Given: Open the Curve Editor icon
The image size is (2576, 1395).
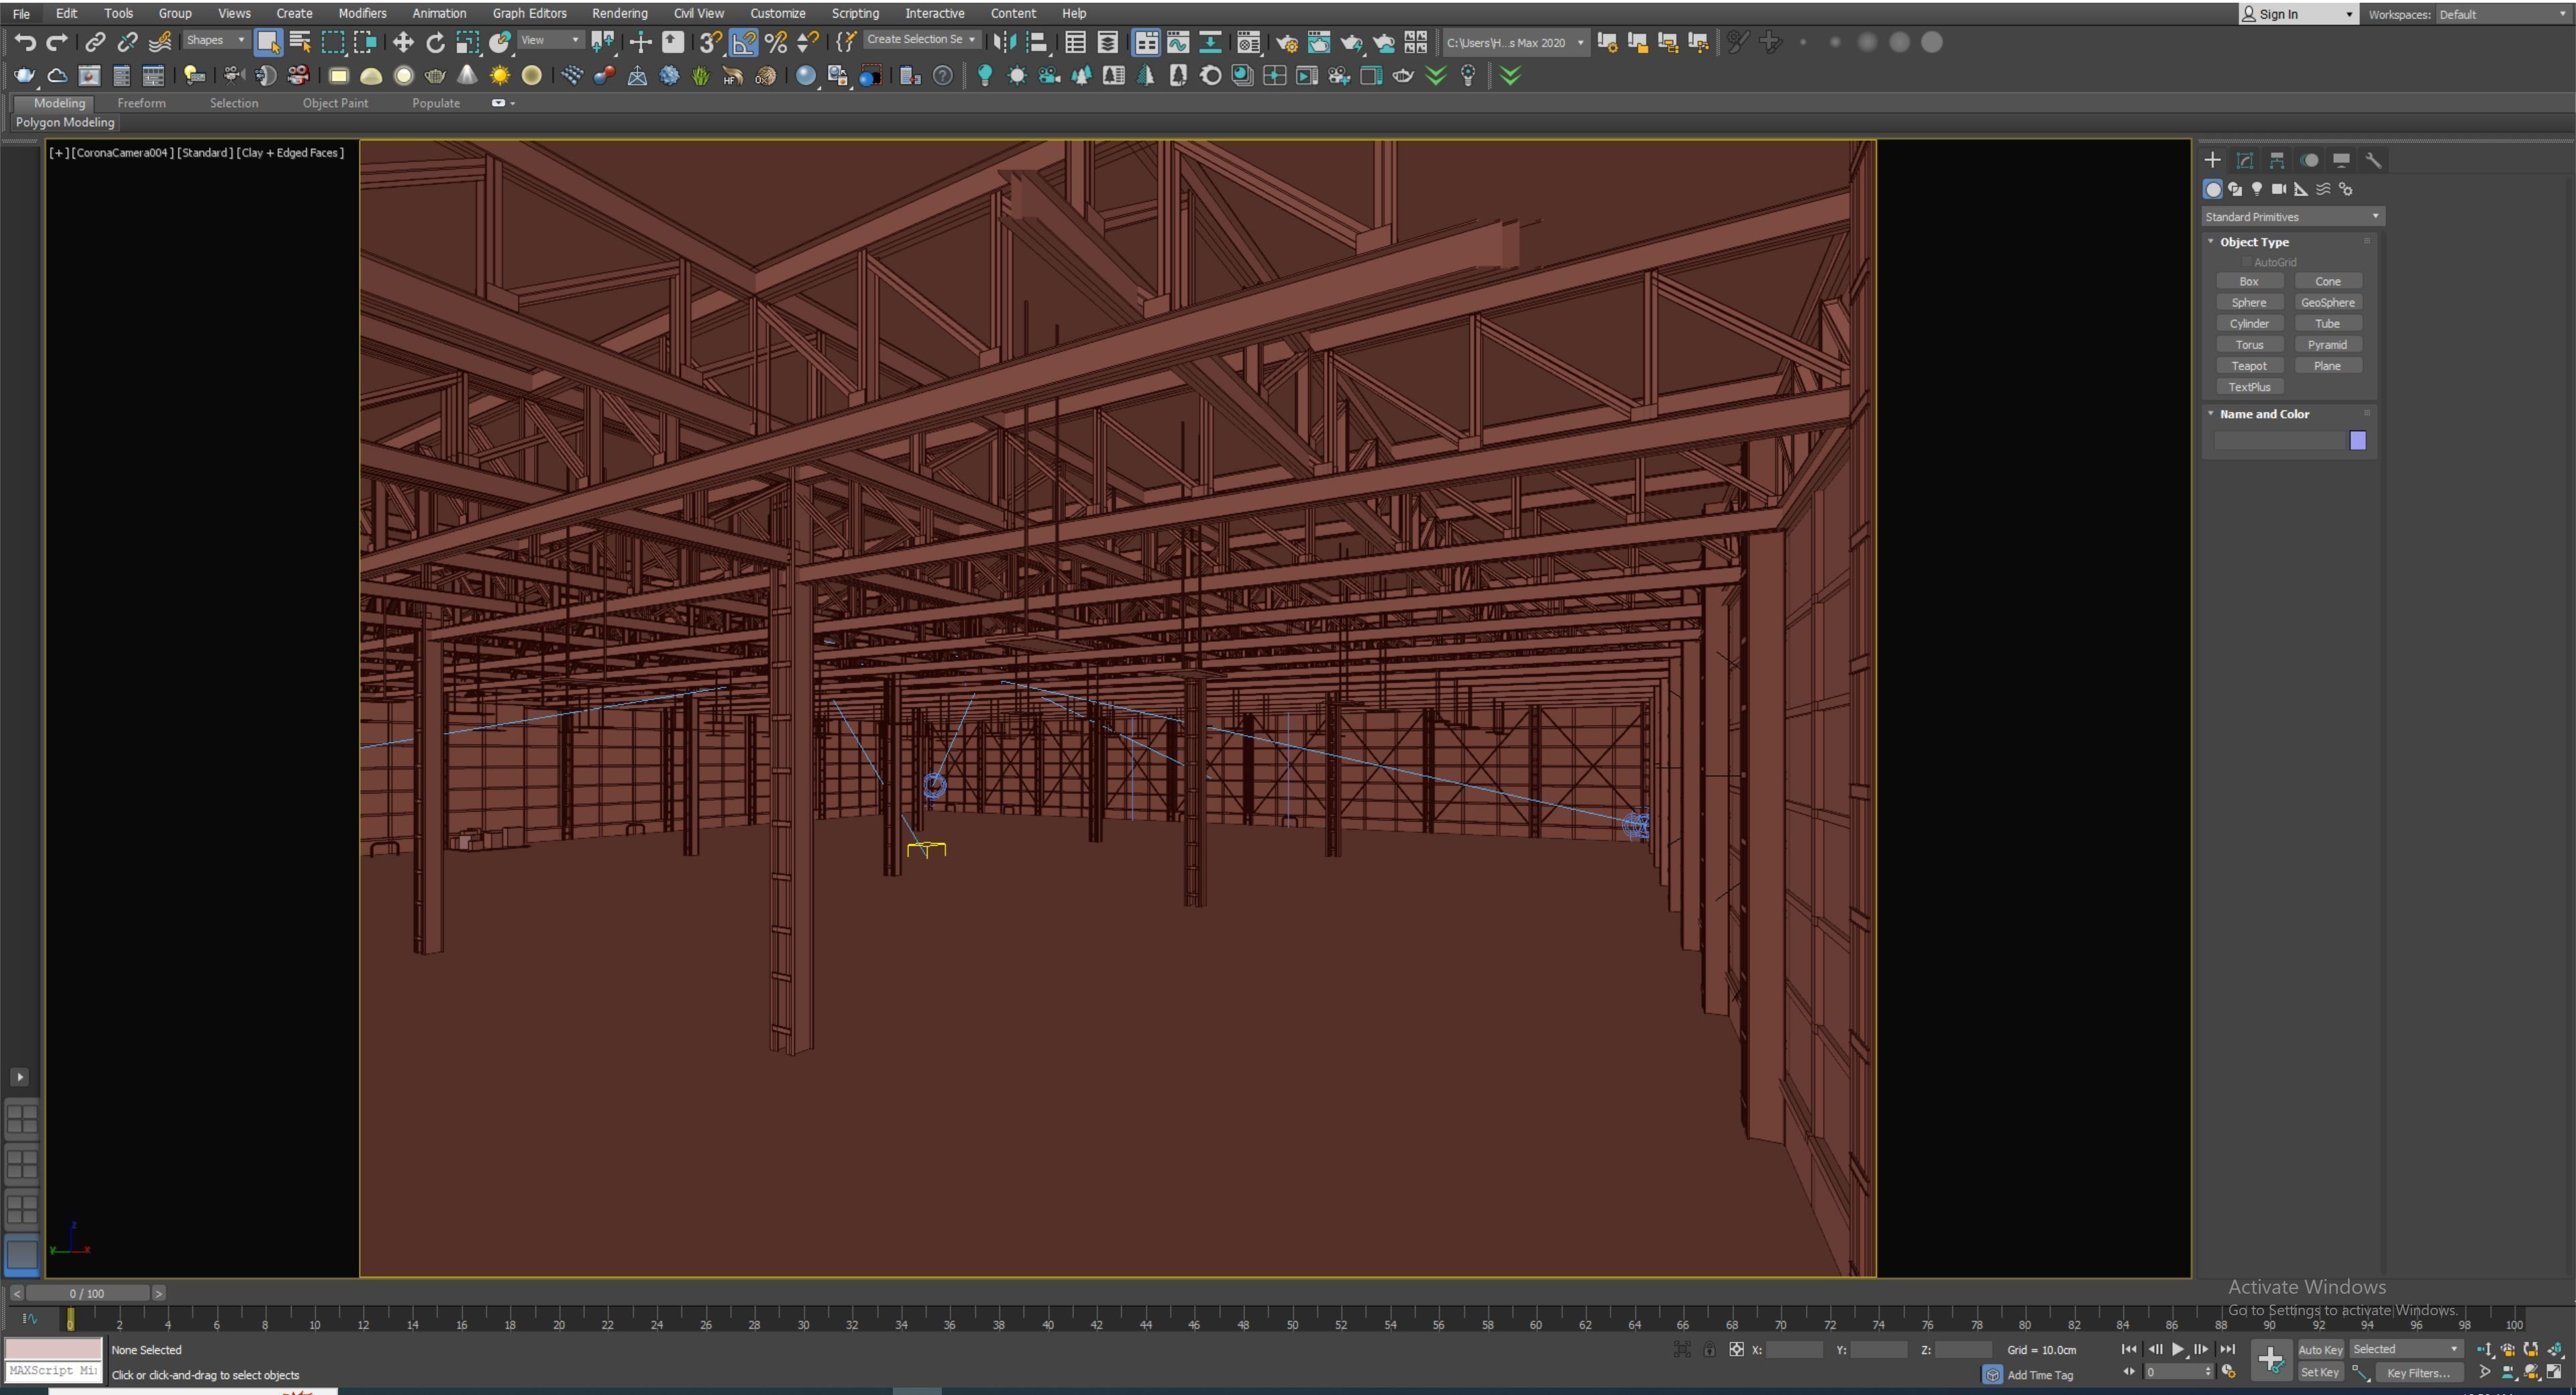Looking at the screenshot, I should pyautogui.click(x=1178, y=42).
